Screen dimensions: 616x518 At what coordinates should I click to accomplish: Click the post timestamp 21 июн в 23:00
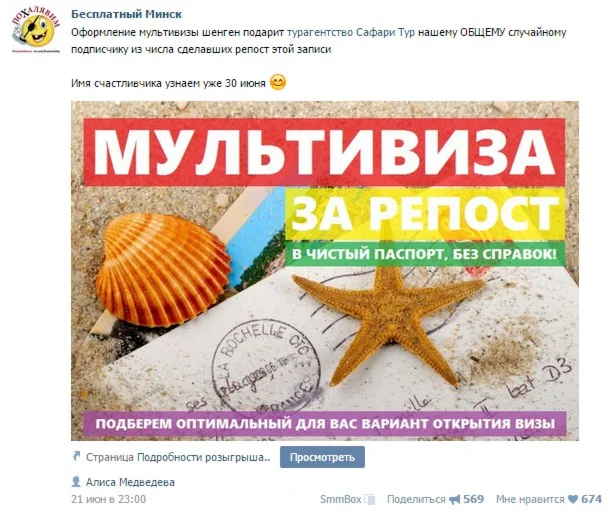point(108,499)
